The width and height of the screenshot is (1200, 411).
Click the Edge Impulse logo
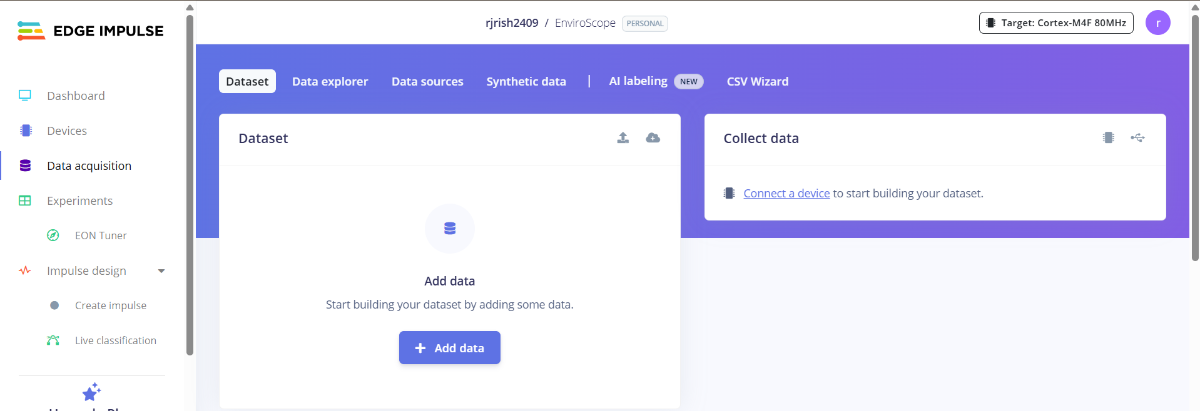[91, 31]
